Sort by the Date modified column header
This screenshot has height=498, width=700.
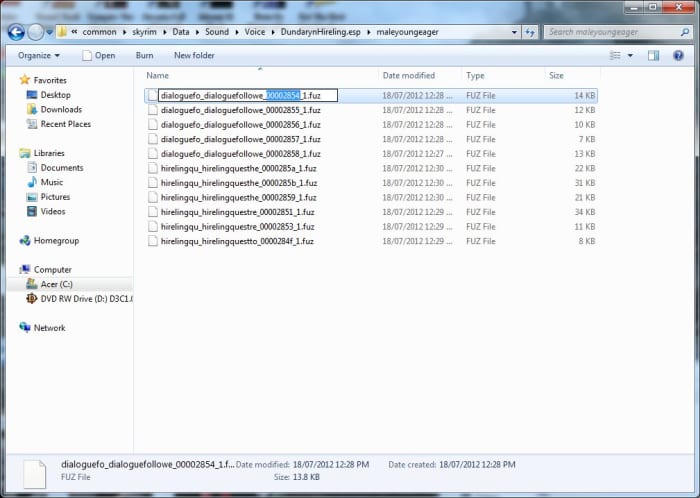click(409, 76)
